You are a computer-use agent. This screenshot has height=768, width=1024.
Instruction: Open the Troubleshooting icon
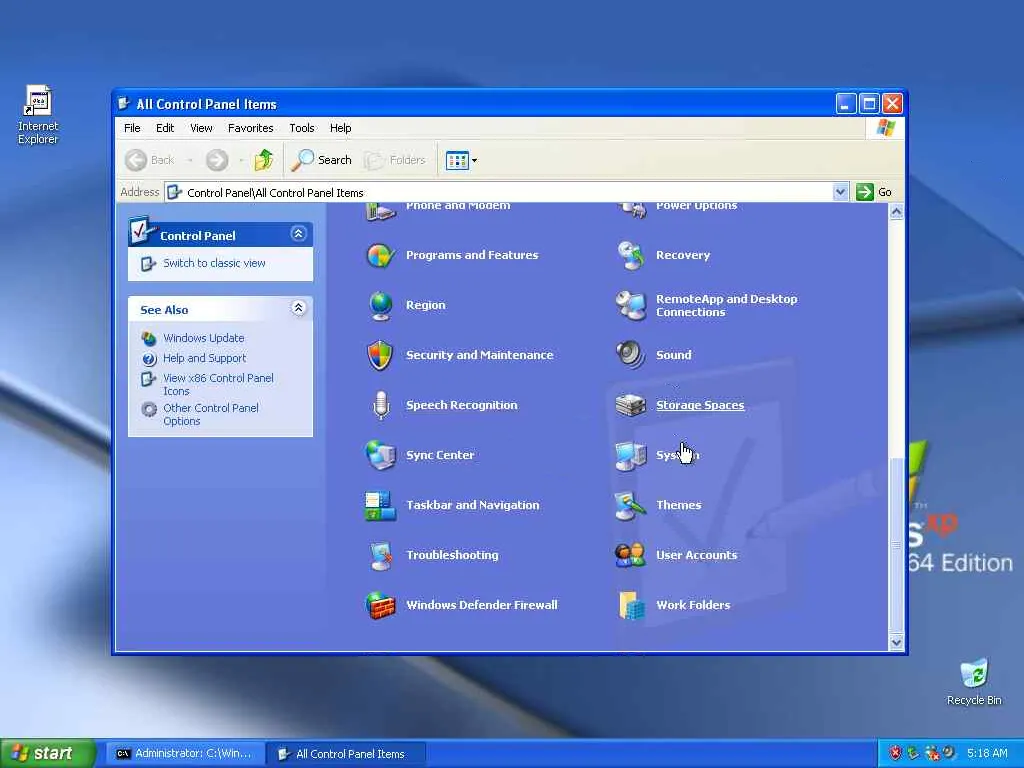pos(380,555)
